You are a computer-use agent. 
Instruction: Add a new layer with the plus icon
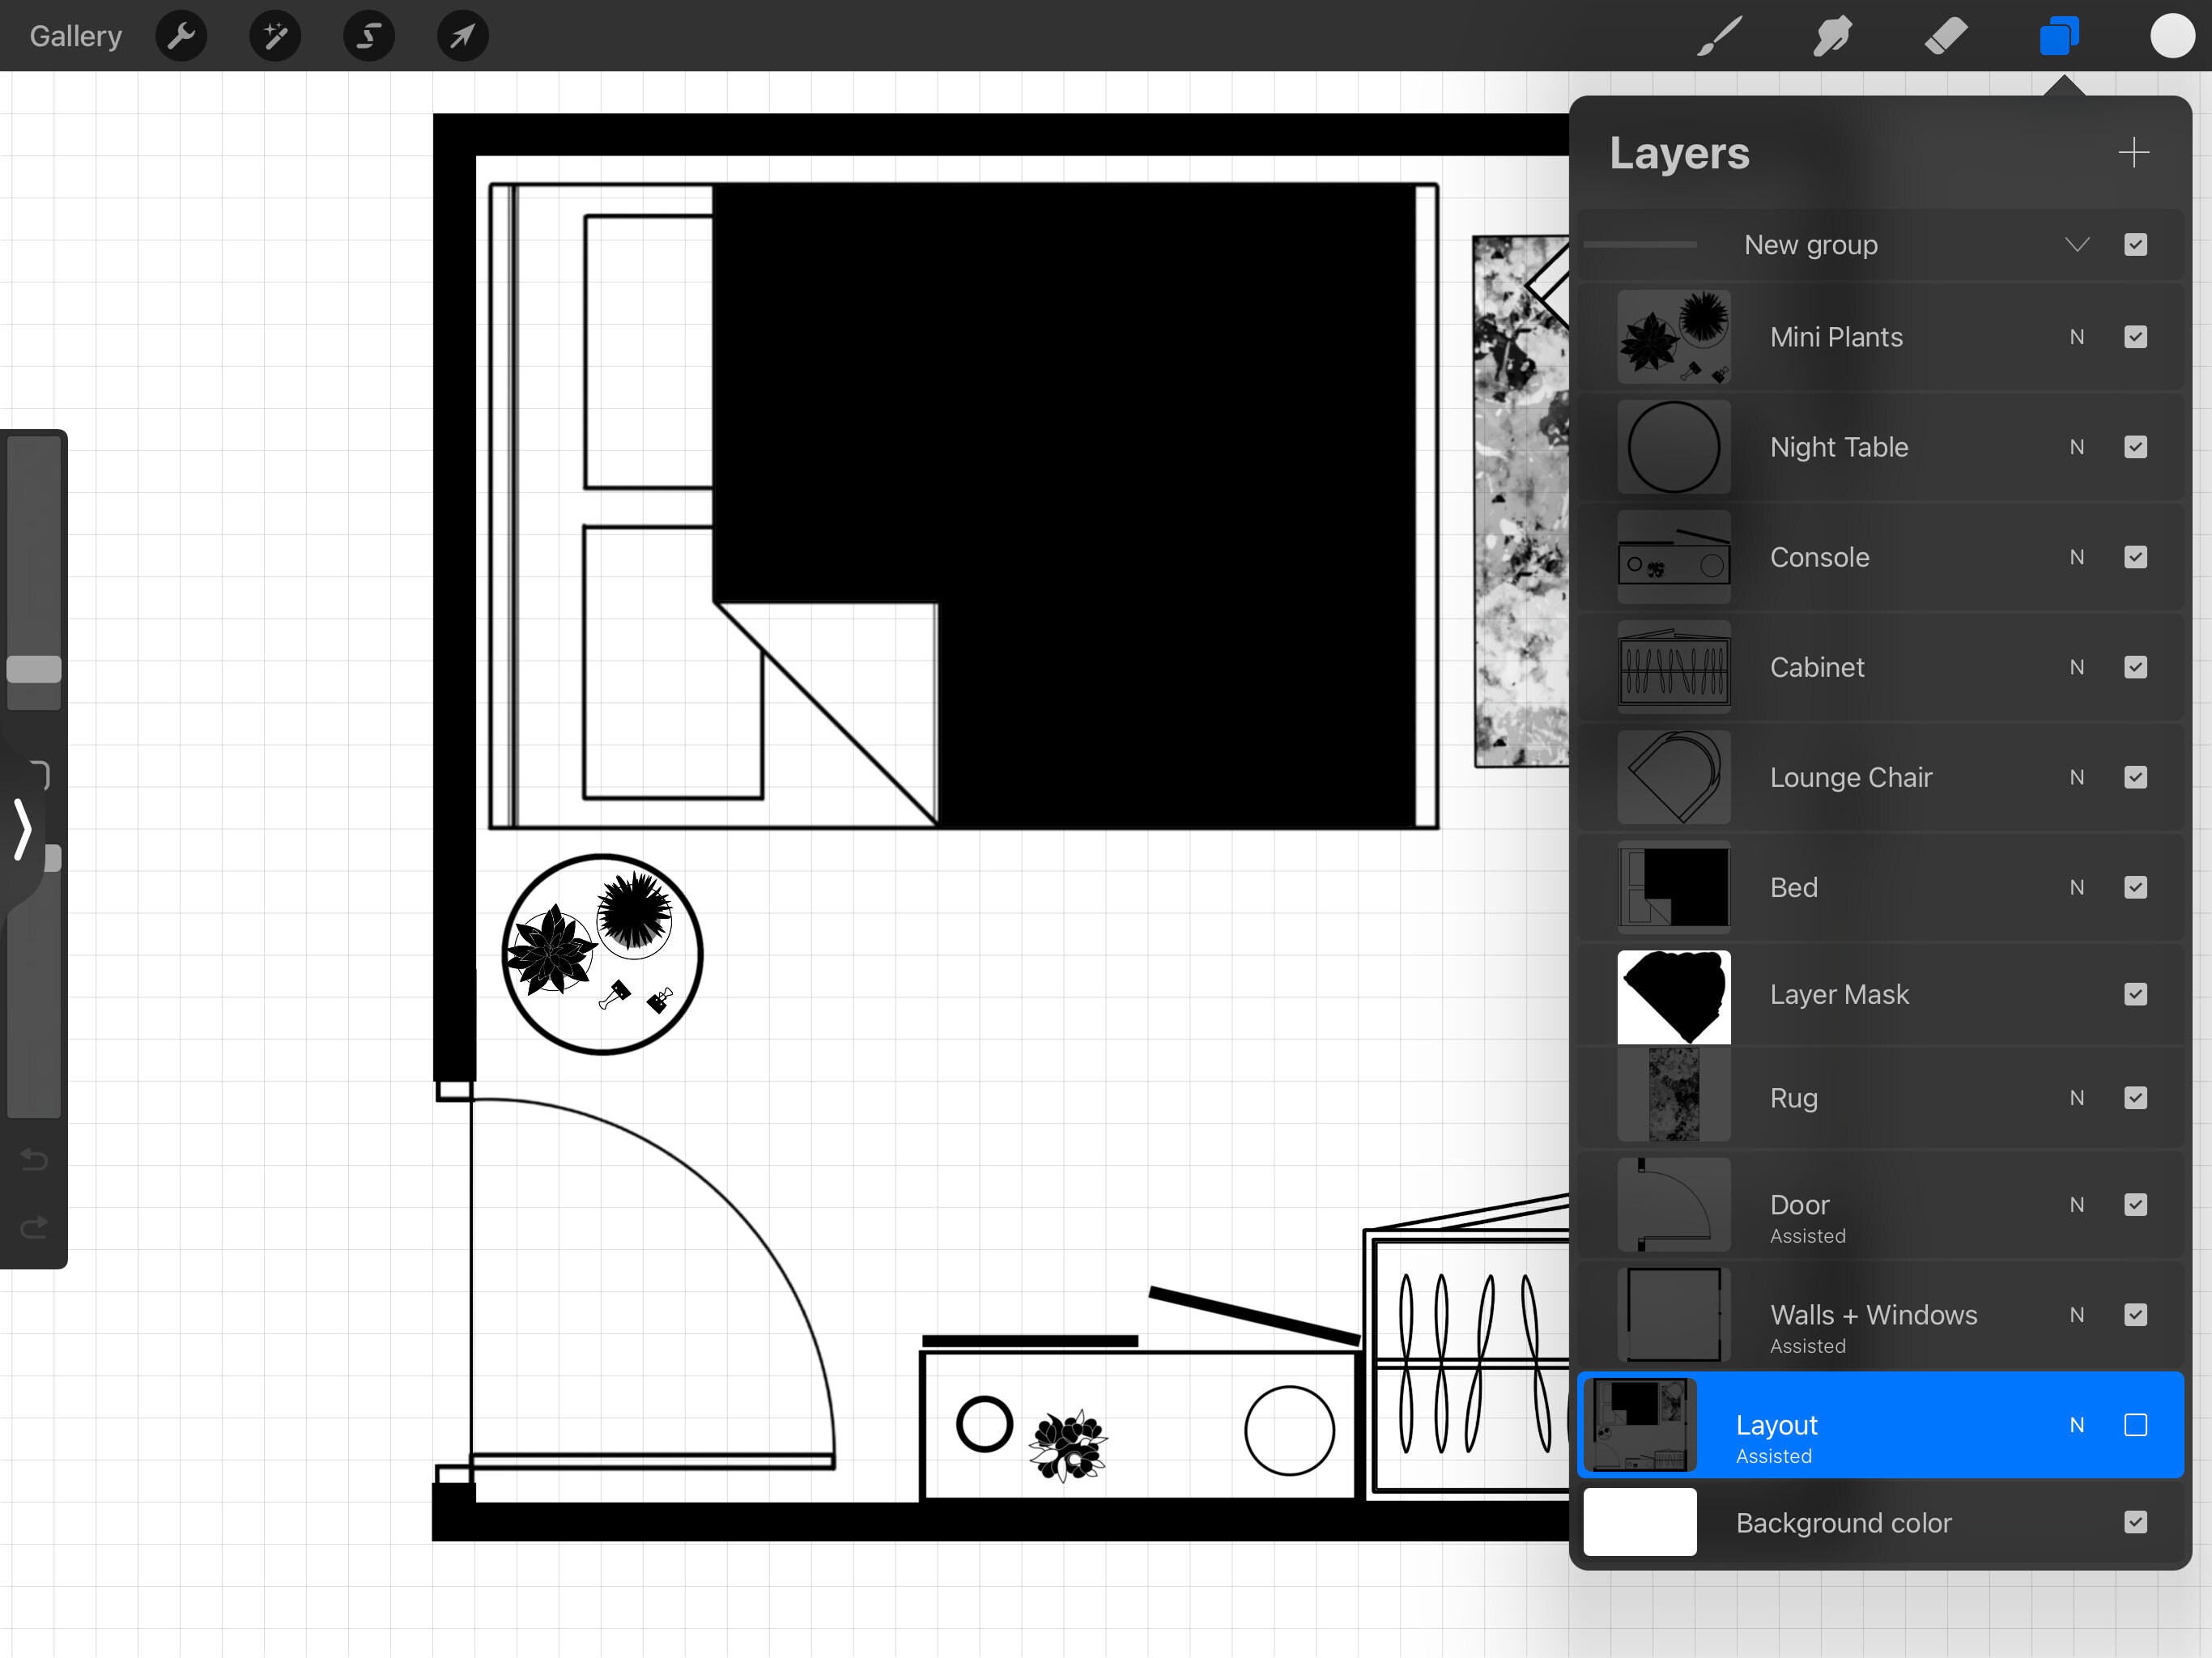click(2134, 152)
